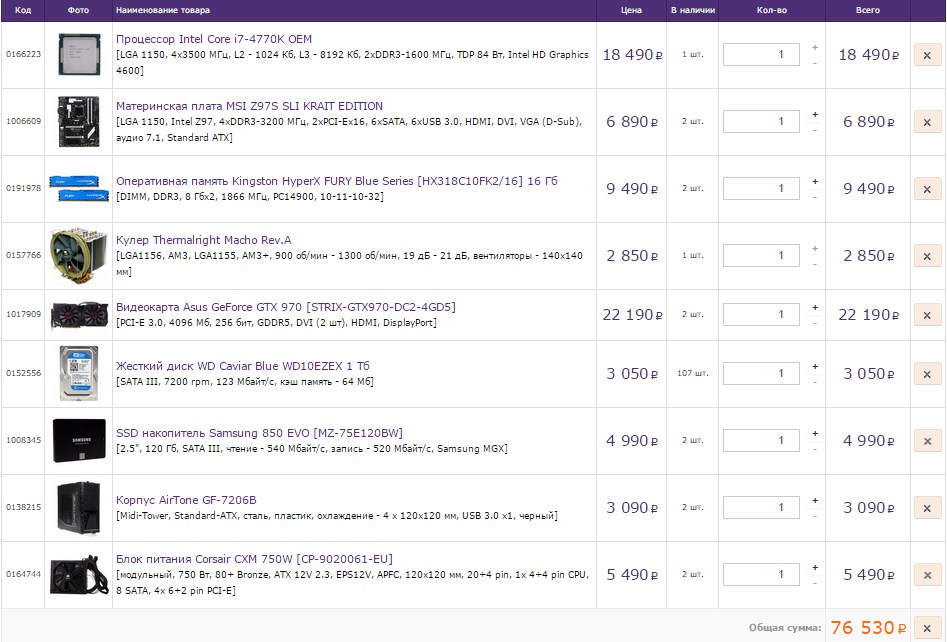The height and width of the screenshot is (642, 947).
Task: Open Оперативная память Kingston HyperX FURY link
Action: pos(336,181)
